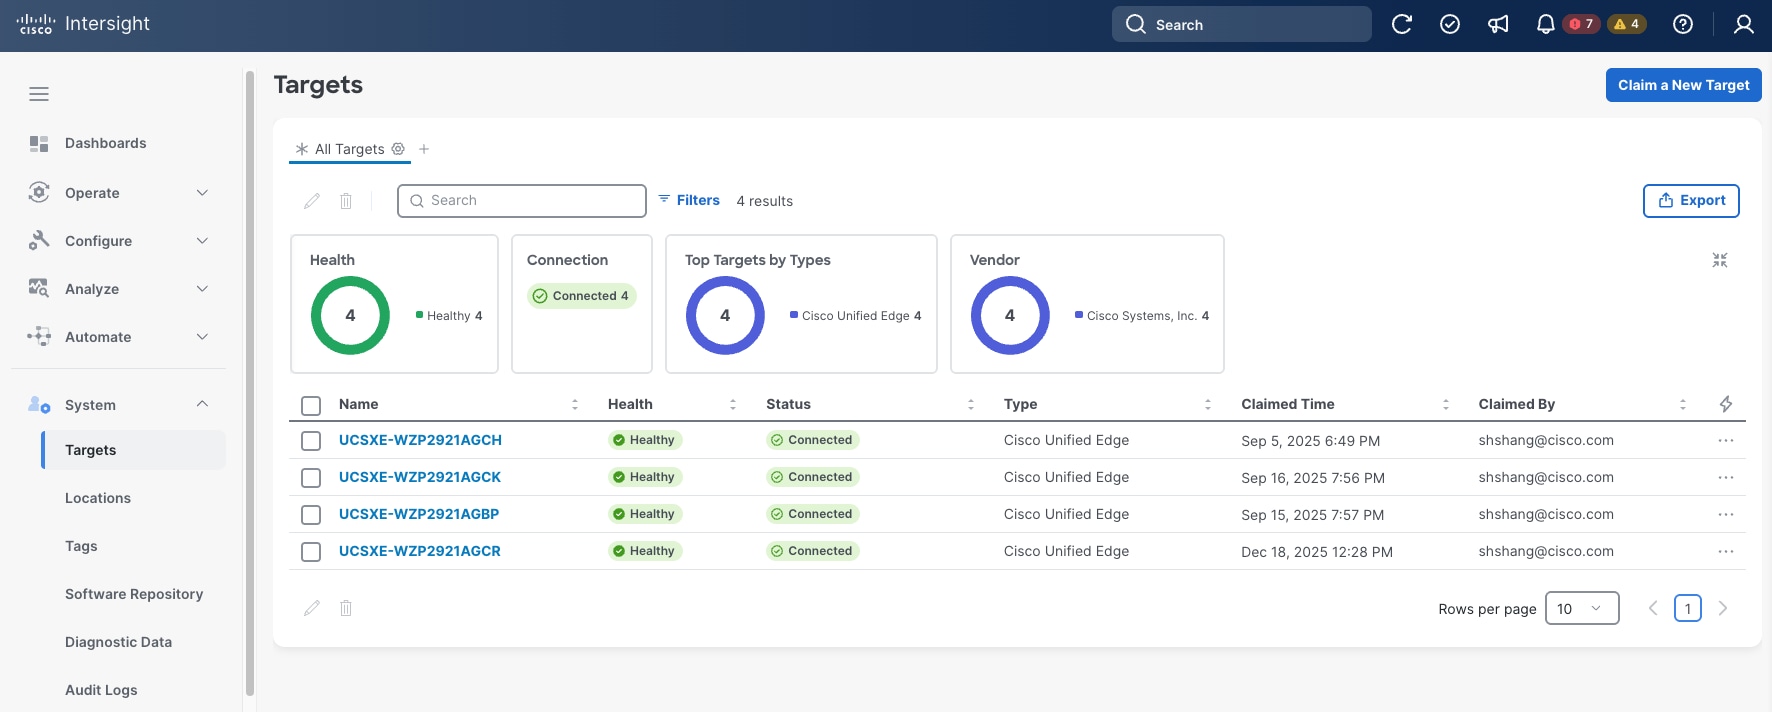Click page 1 button
Image resolution: width=1772 pixels, height=712 pixels.
[x=1688, y=608]
